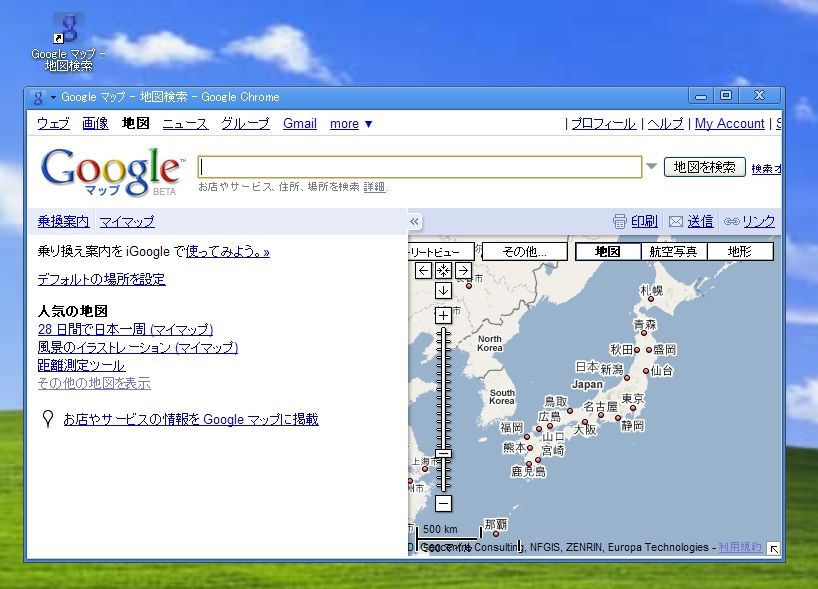Pan the map left with arrow button
818x589 pixels.
click(424, 270)
